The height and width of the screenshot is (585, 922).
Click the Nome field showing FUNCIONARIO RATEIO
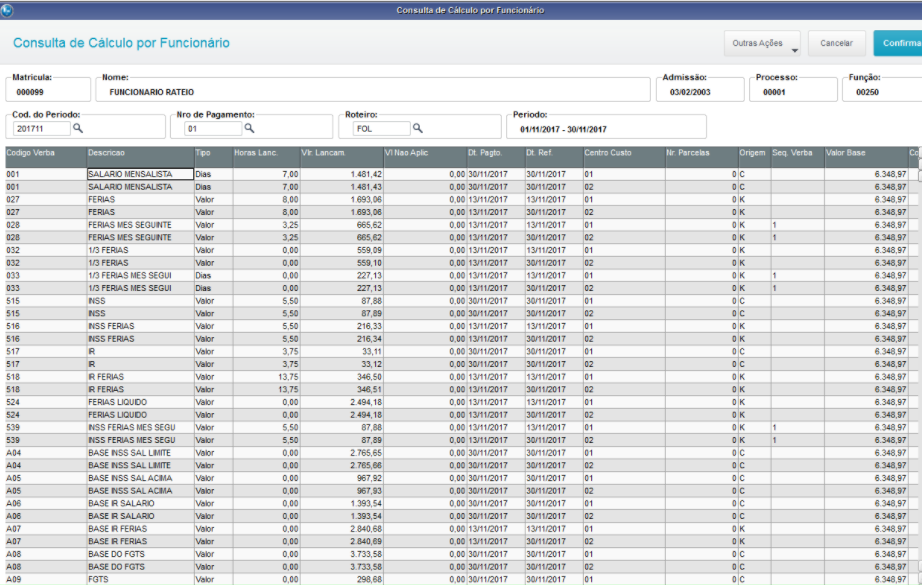pos(373,92)
